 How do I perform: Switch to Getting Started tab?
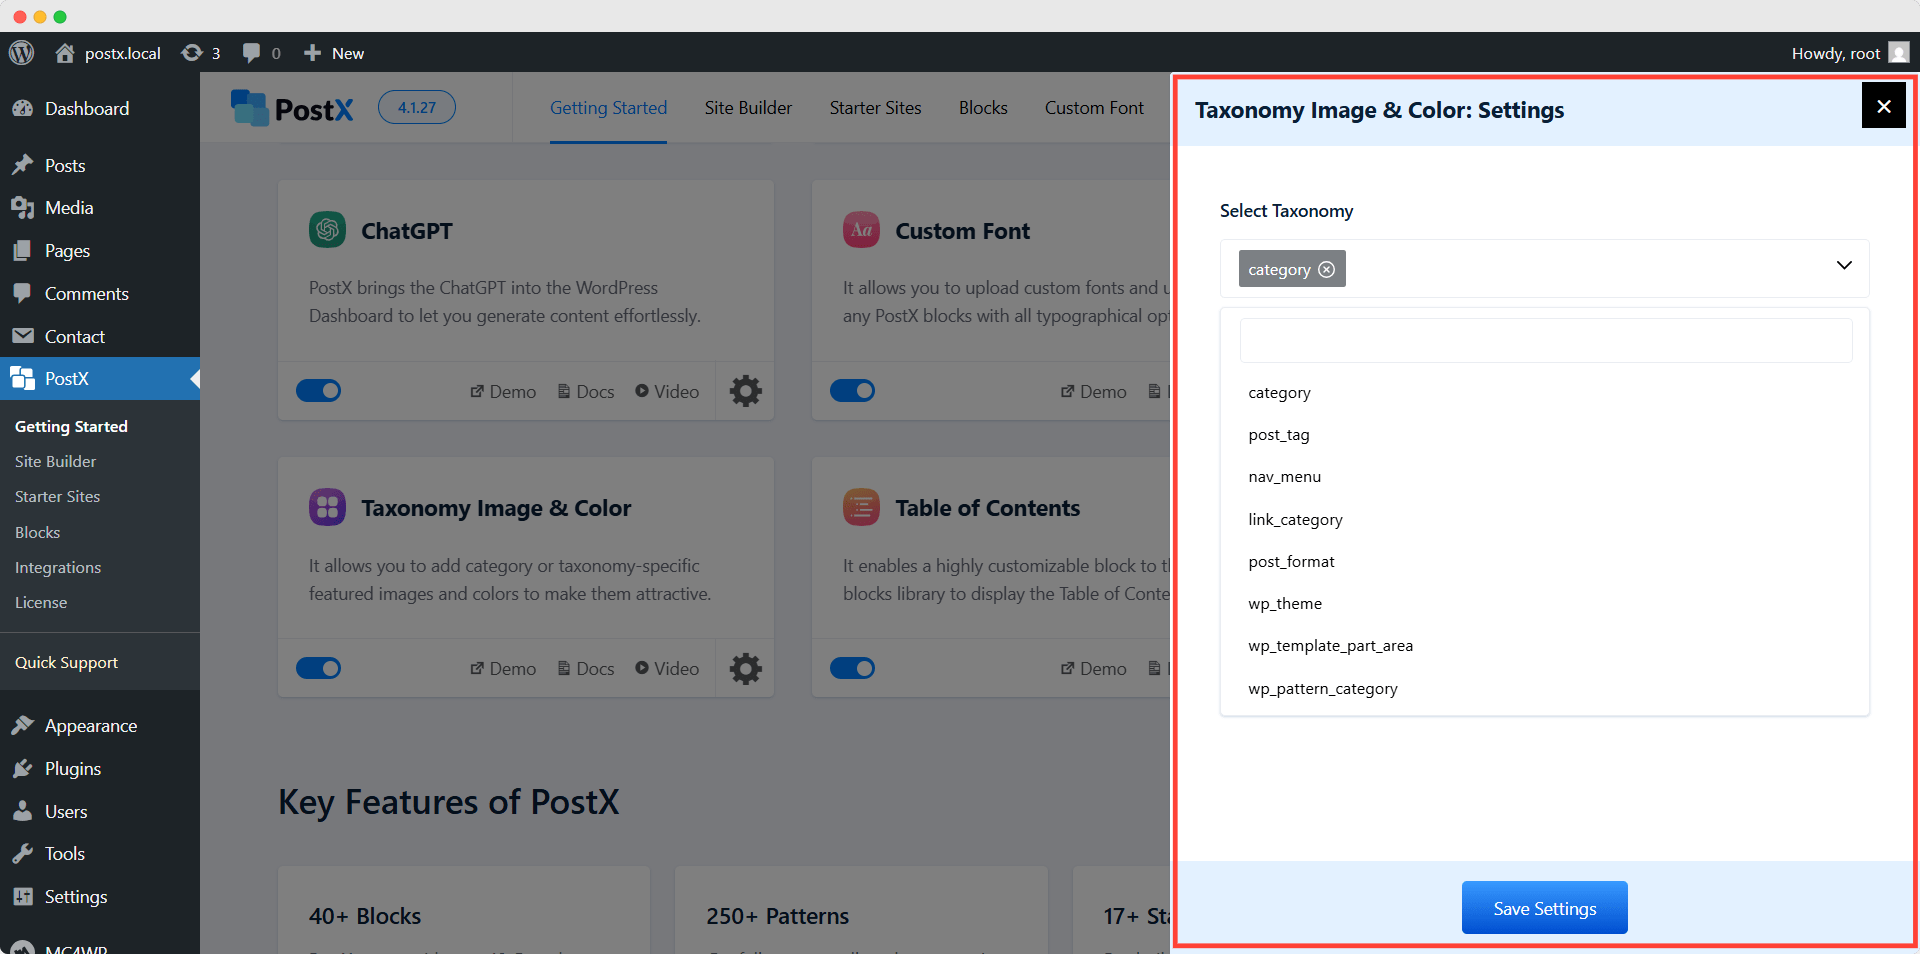point(608,108)
